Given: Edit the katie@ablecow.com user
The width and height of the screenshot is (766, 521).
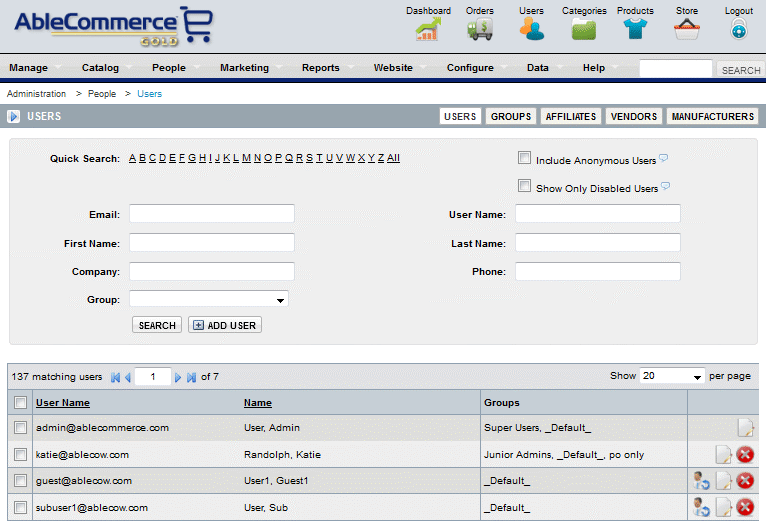Looking at the screenshot, I should click(723, 455).
